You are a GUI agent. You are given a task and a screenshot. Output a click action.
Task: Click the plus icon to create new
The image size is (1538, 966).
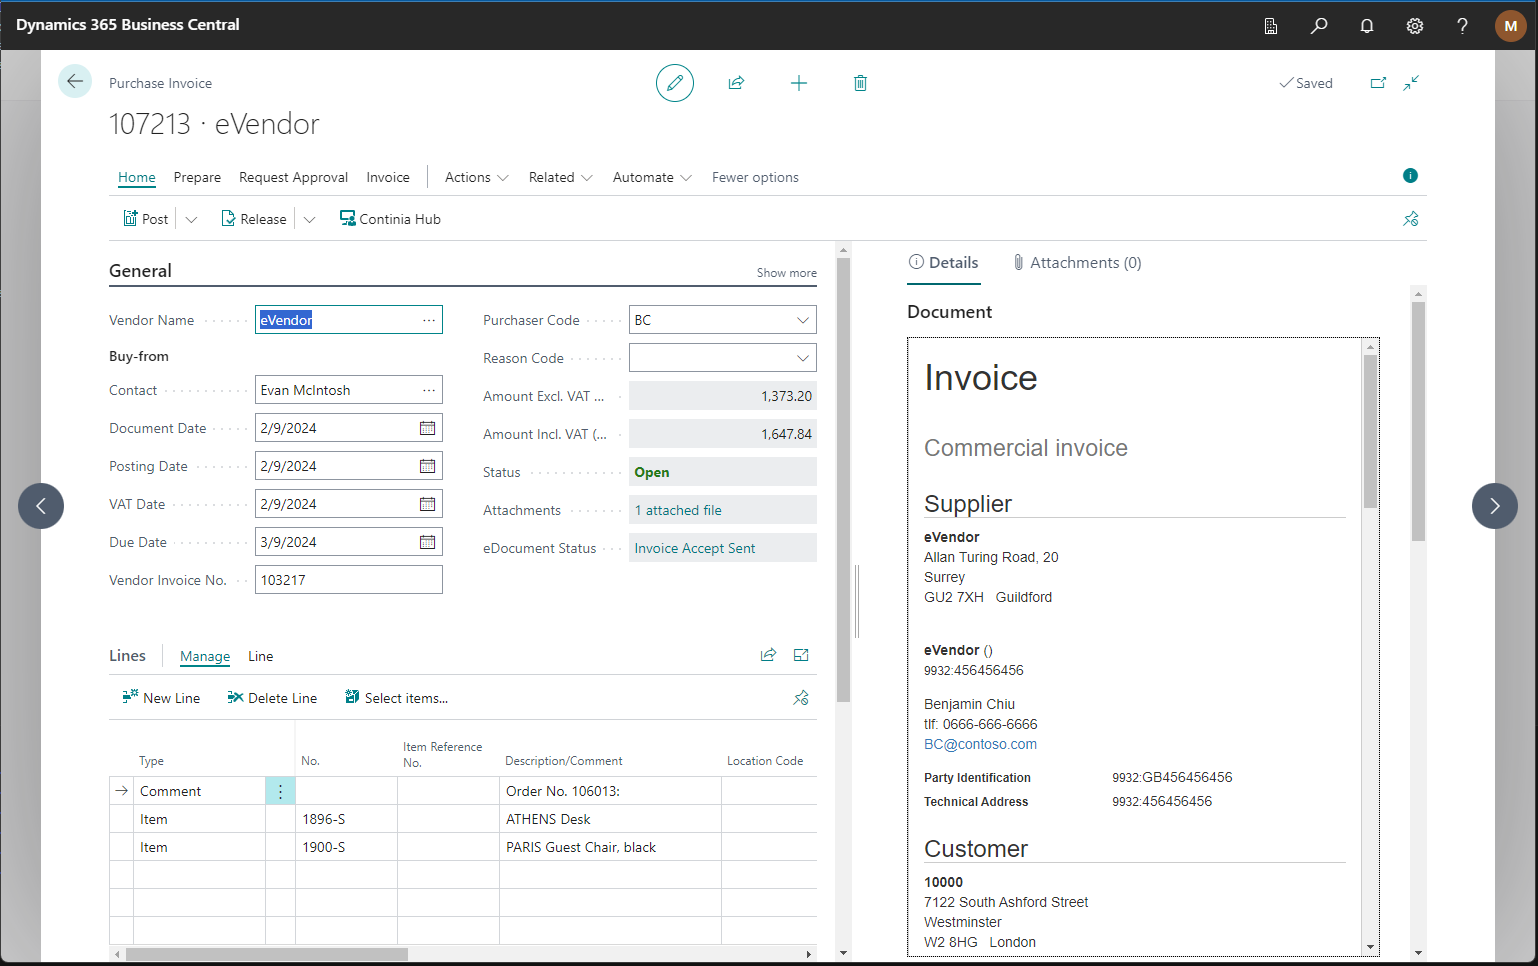pyautogui.click(x=798, y=83)
